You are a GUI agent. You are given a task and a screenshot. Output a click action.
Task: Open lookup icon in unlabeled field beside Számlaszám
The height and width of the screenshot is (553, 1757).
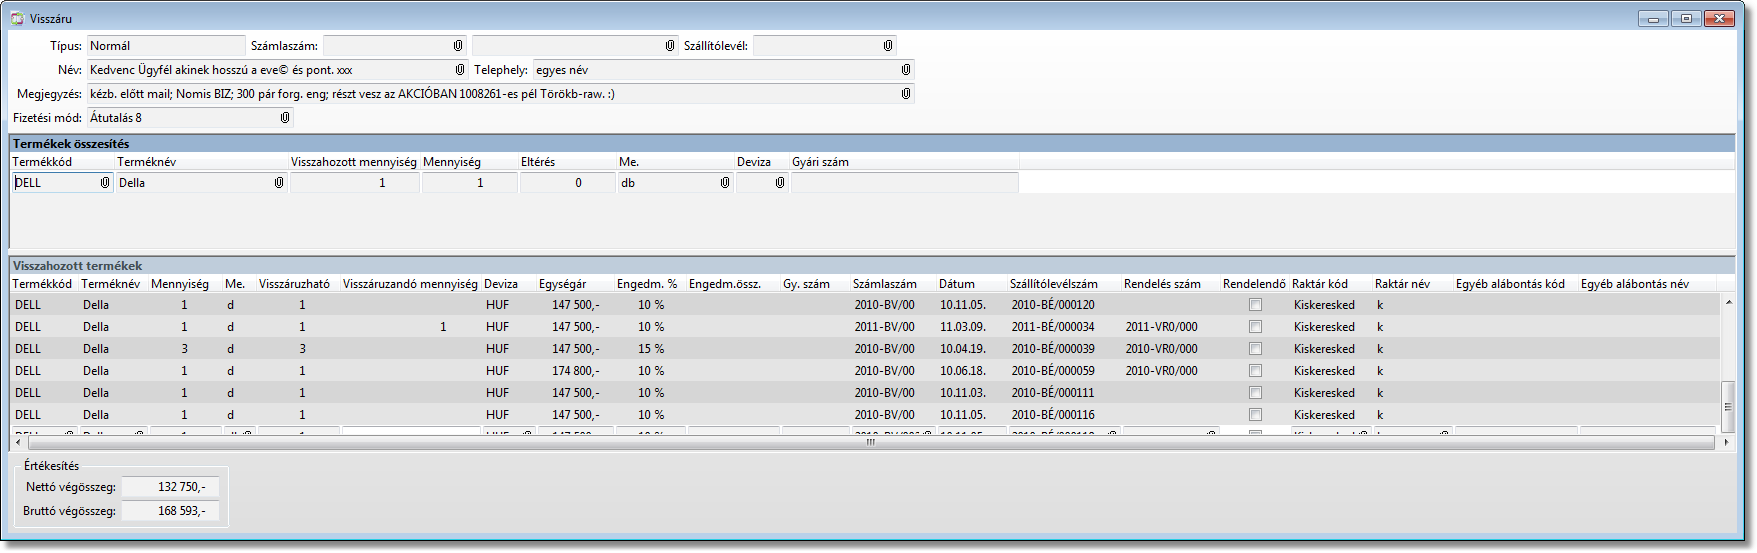coord(670,46)
